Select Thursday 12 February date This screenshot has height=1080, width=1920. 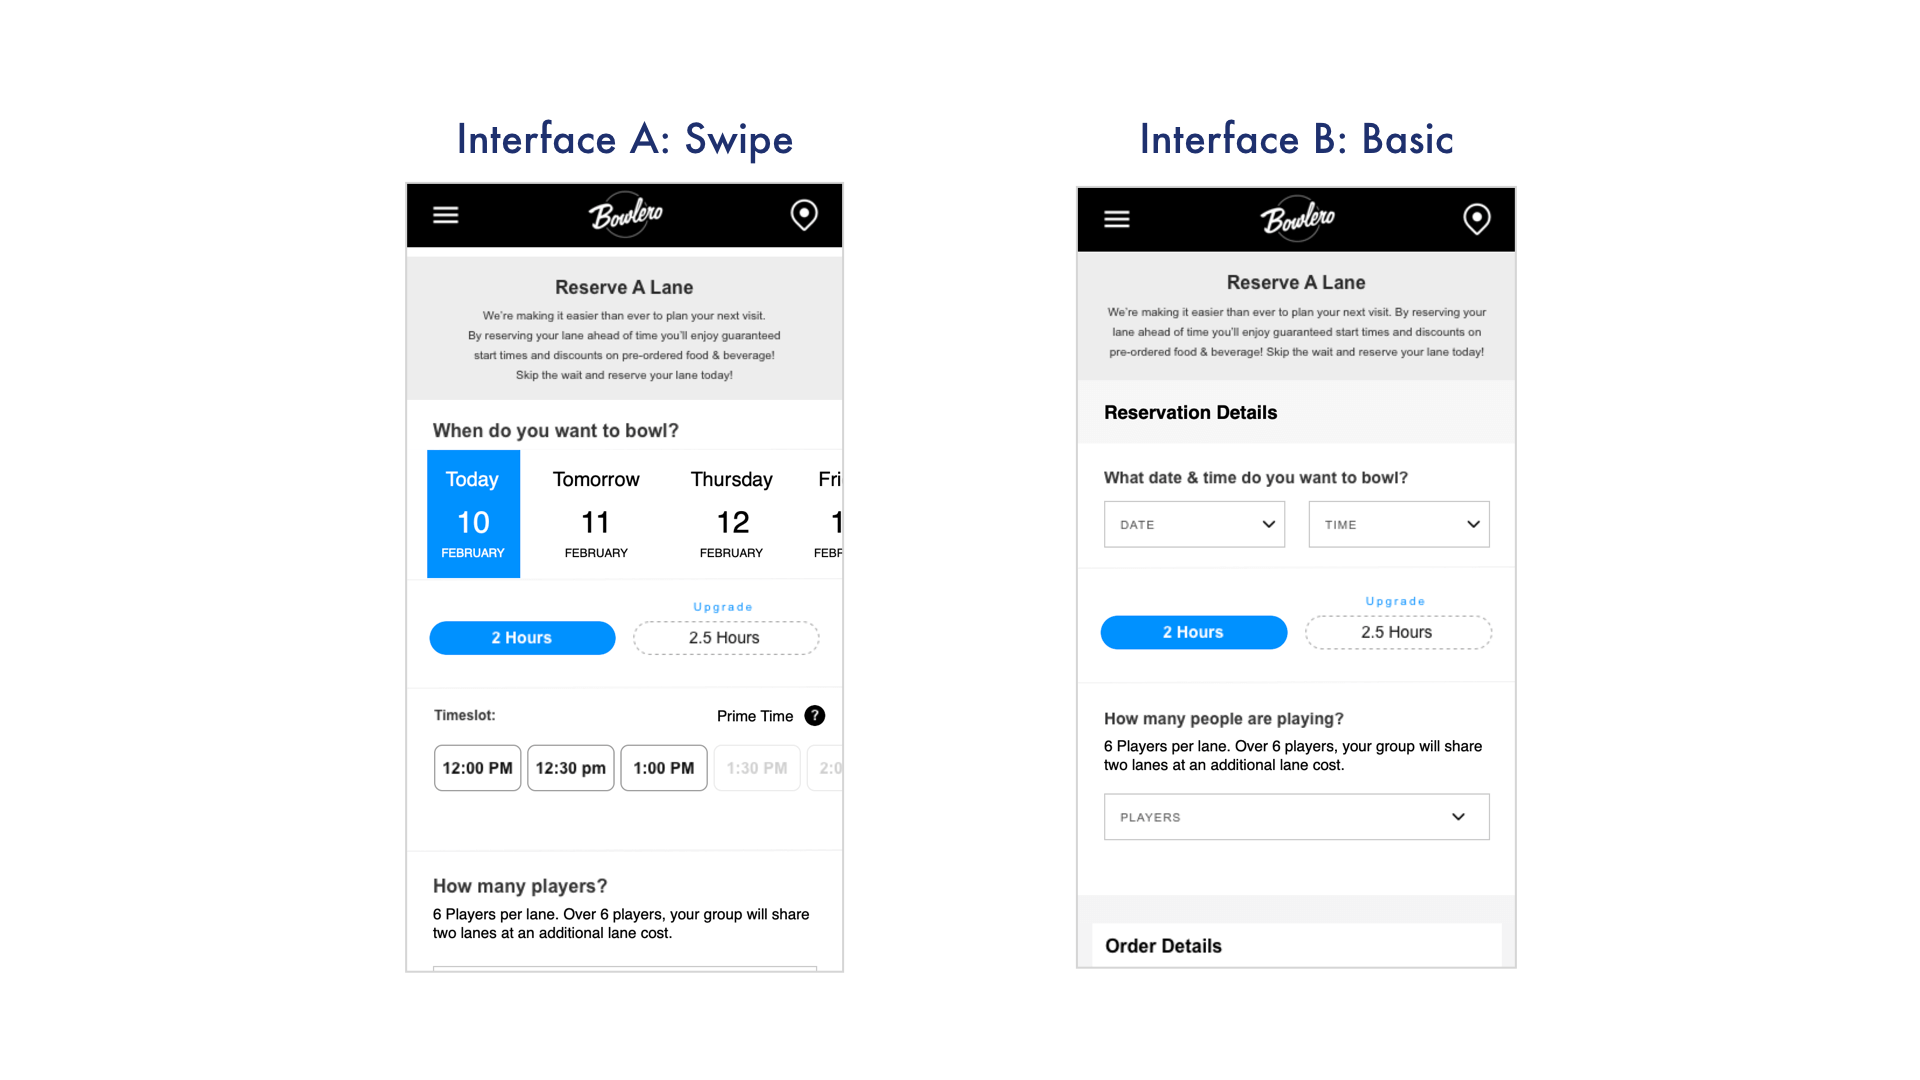(x=731, y=514)
